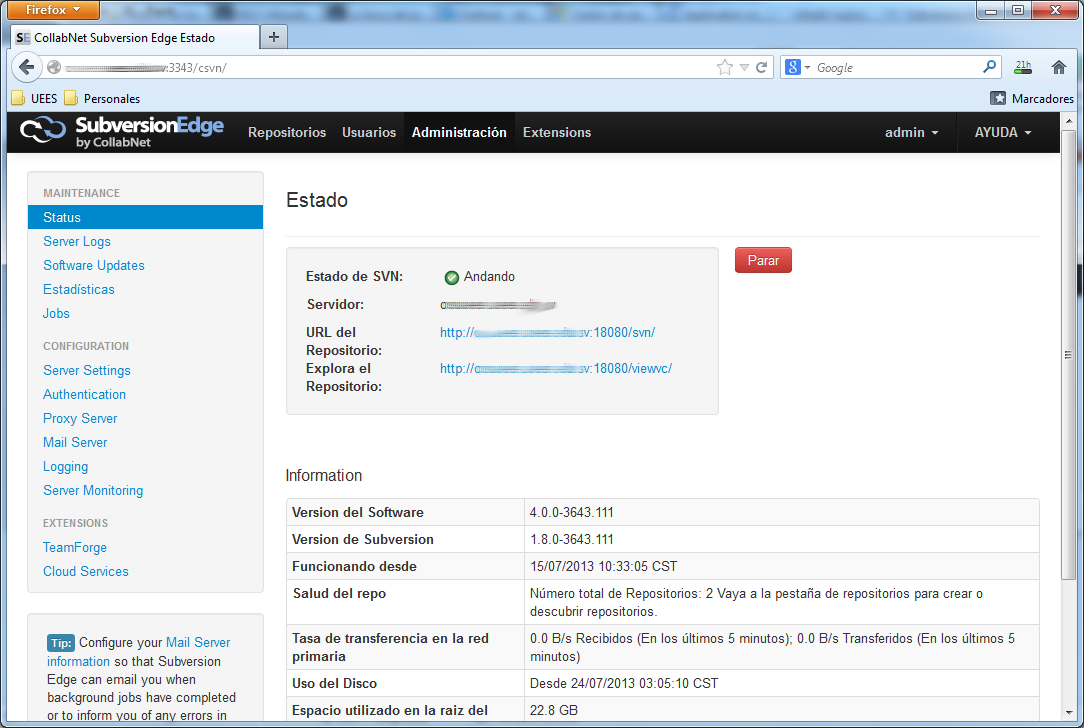Open Estadísticas in the sidebar
Screen dimensions: 1084x728
click(79, 290)
